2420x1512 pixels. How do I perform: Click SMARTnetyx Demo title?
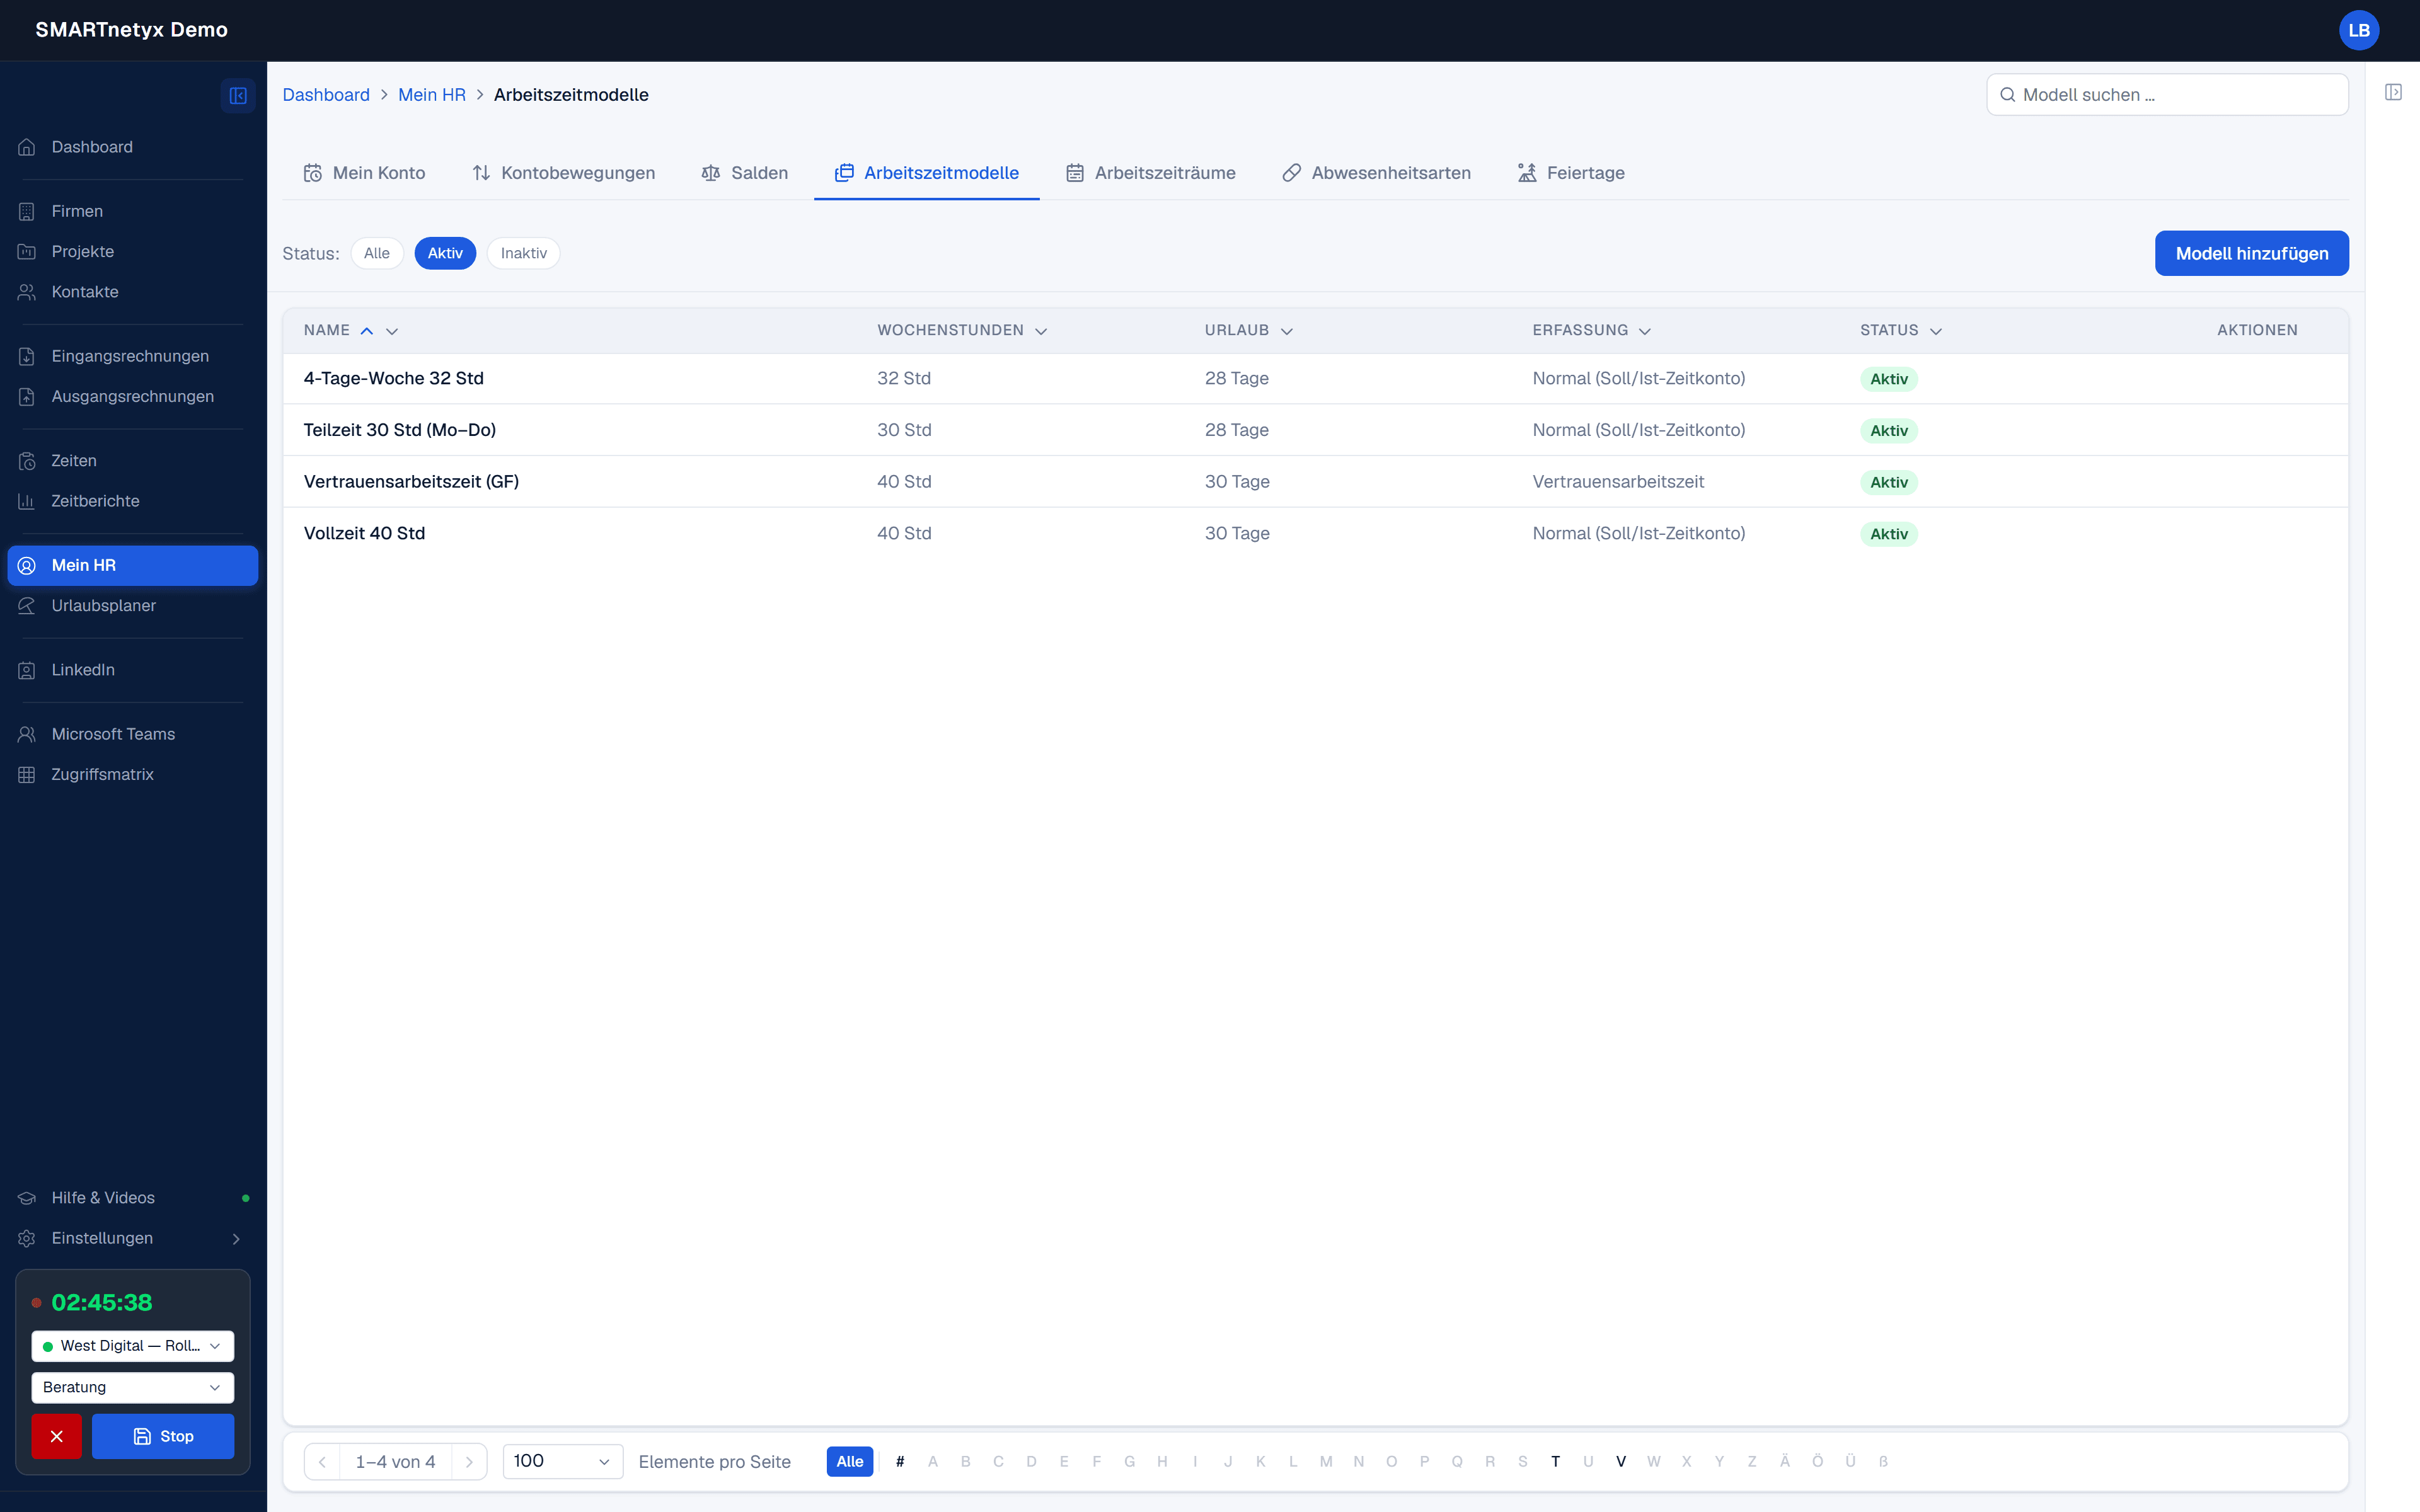click(131, 30)
